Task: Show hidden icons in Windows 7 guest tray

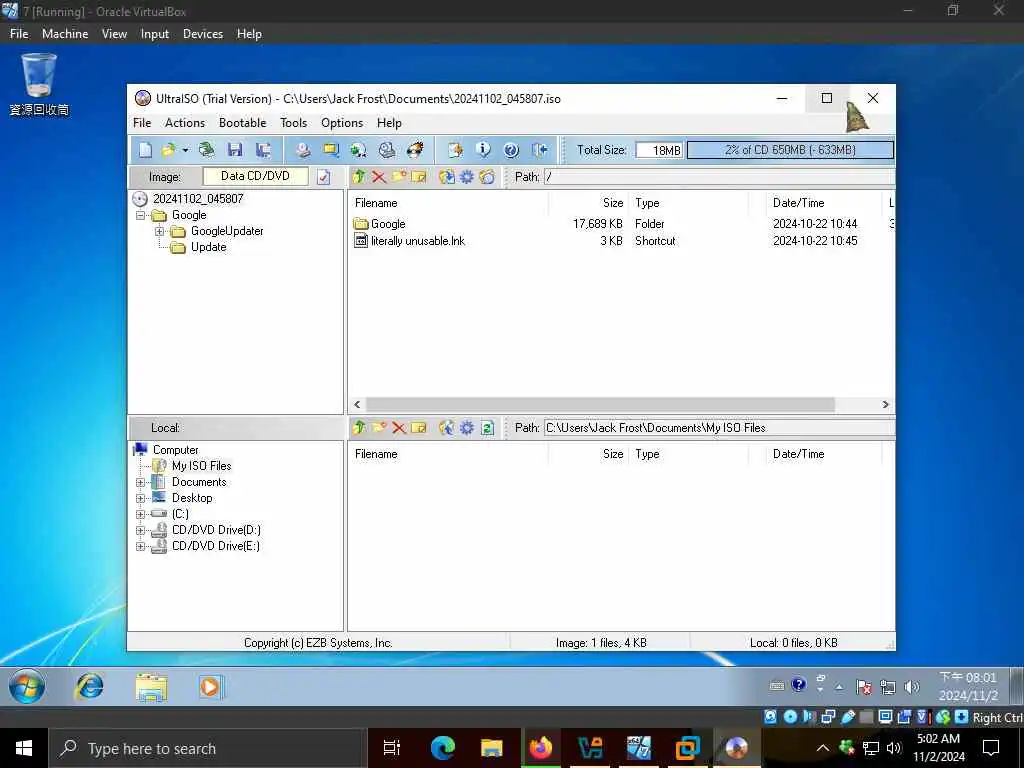Action: [839, 686]
